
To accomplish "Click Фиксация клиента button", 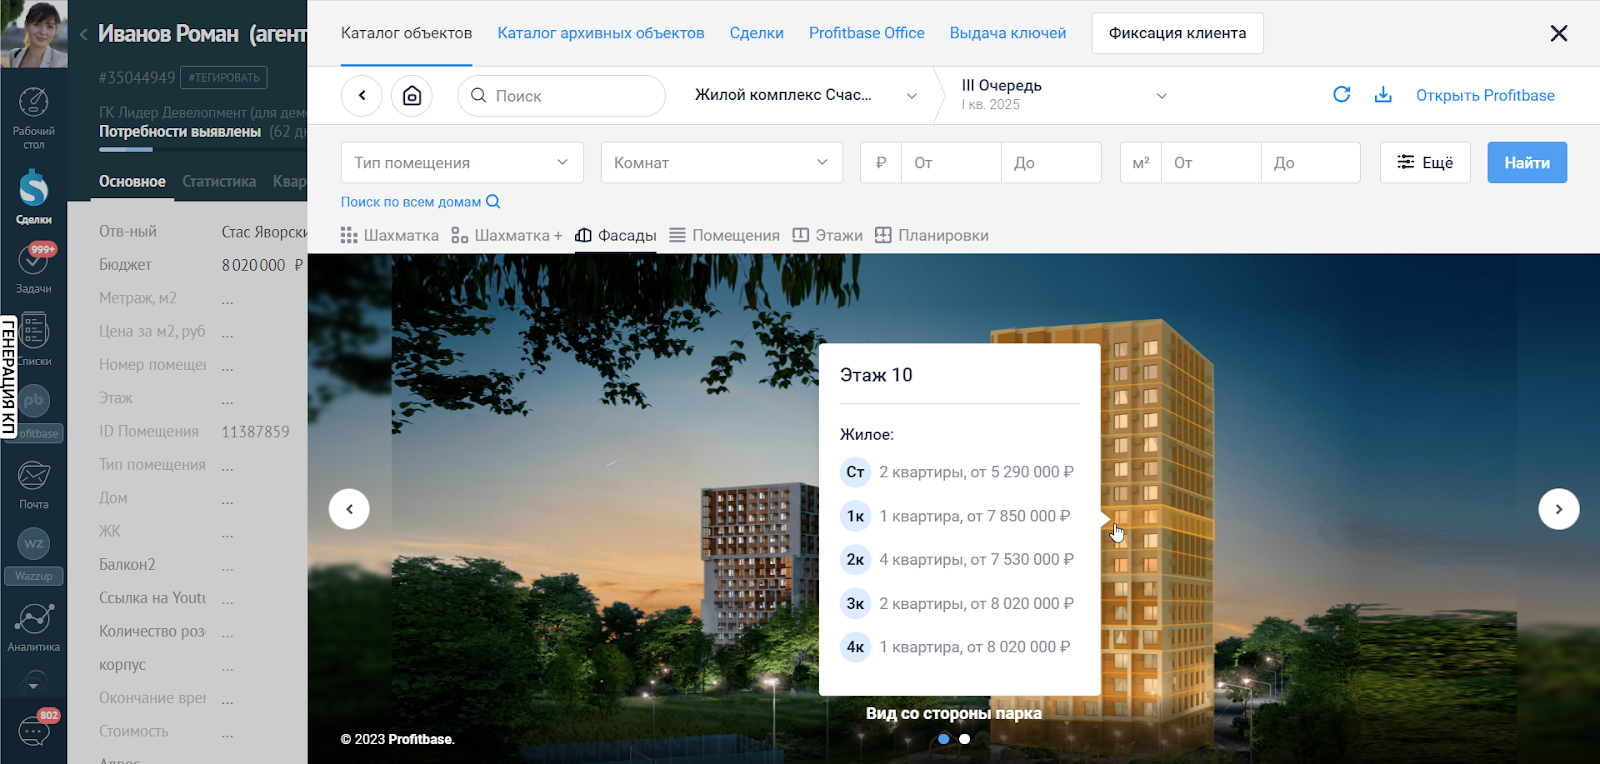I will [1177, 33].
